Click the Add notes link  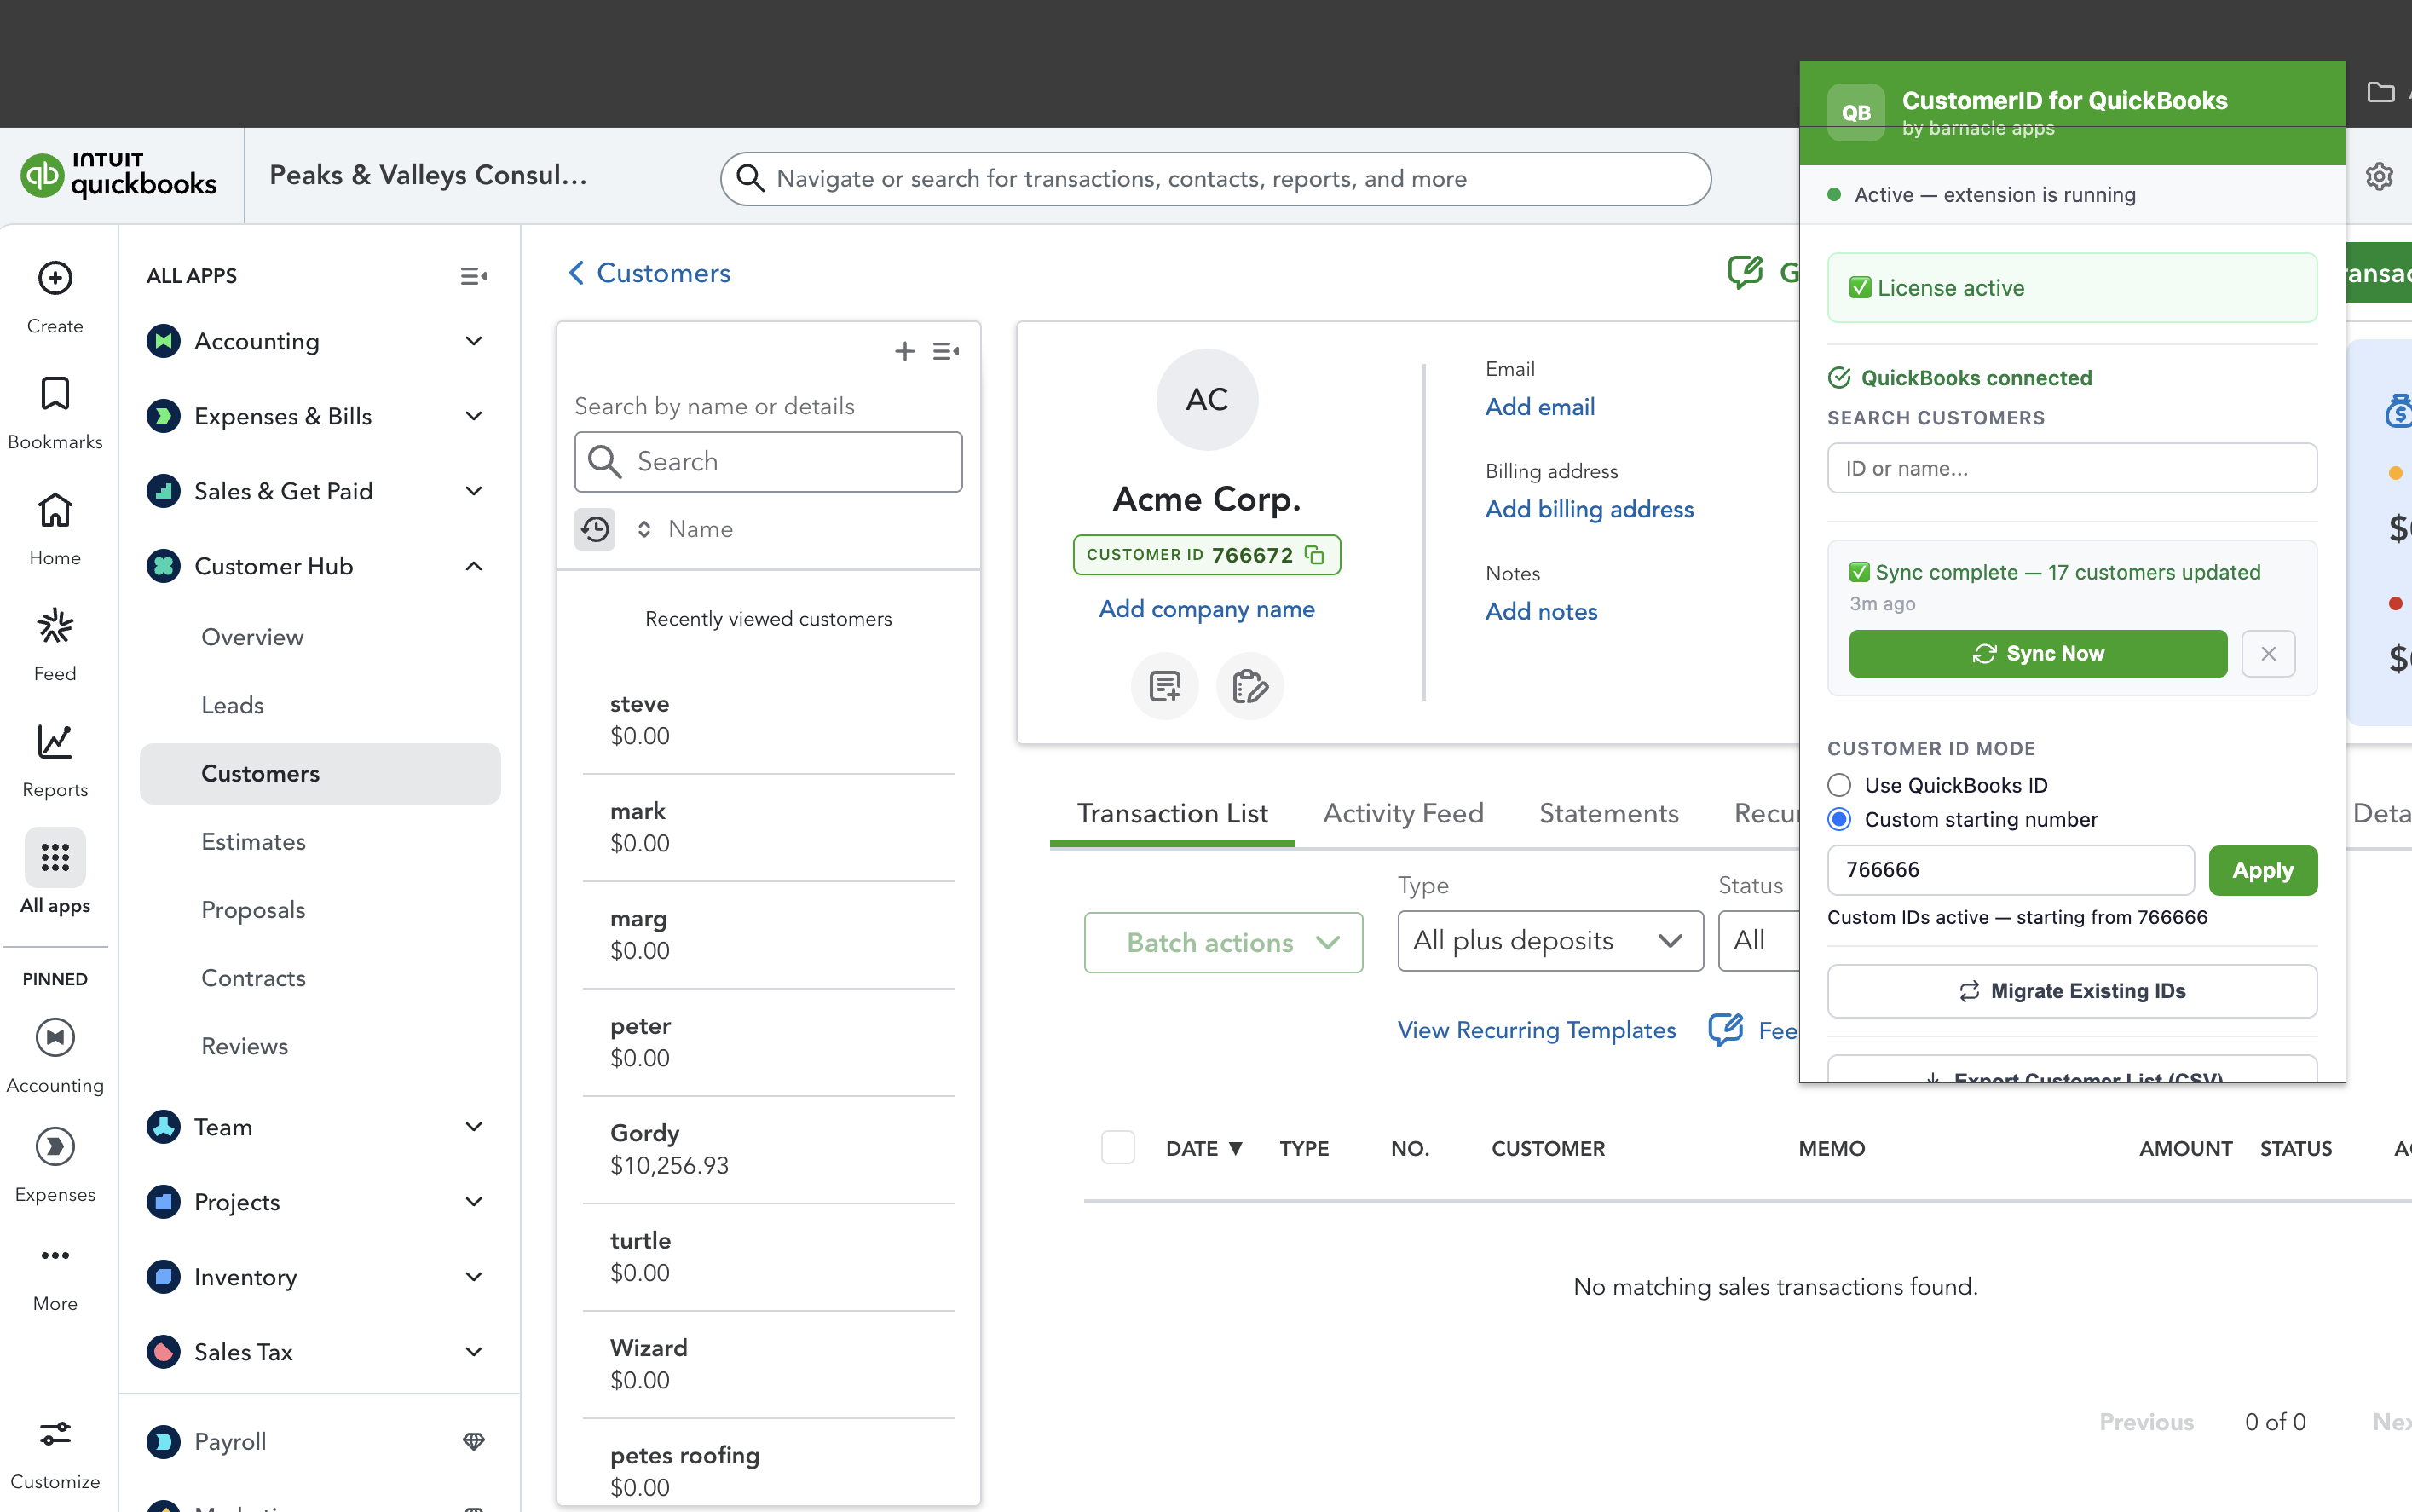(x=1541, y=611)
